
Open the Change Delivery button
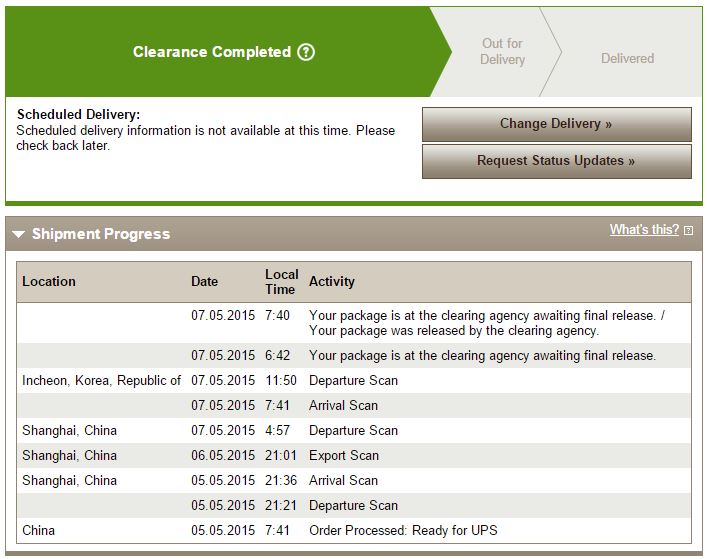(x=556, y=124)
